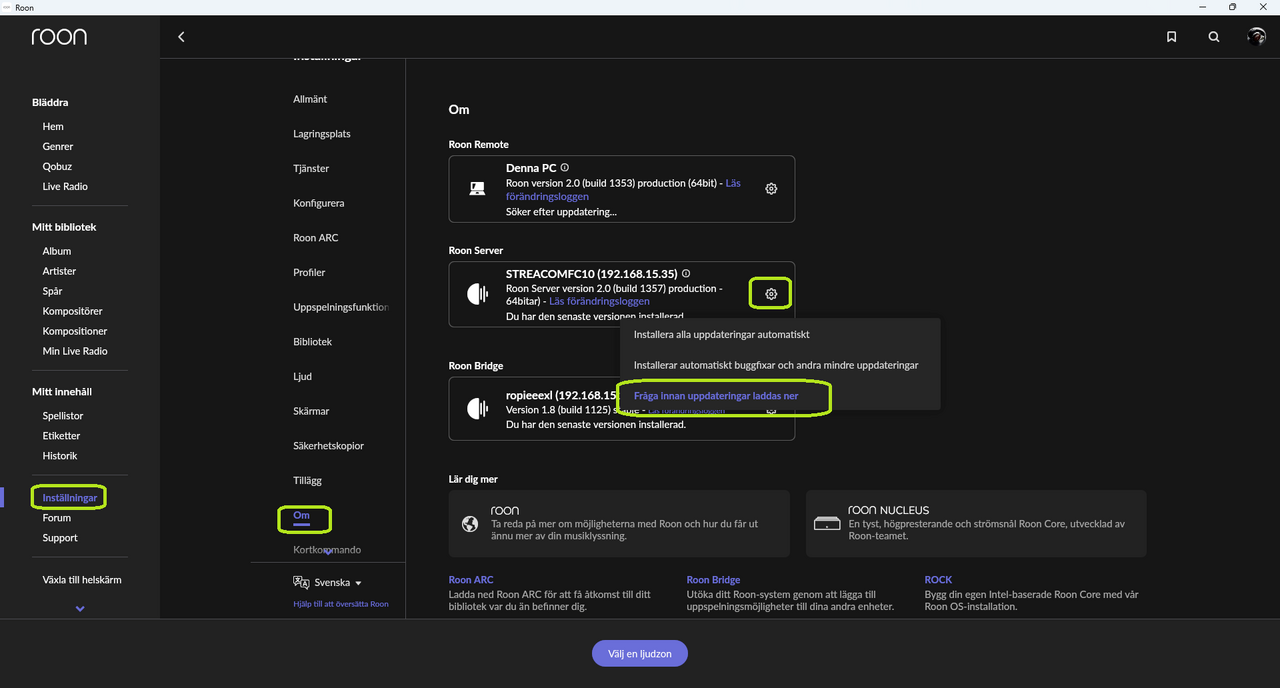Open Spellistor in sidebar

[x=63, y=416]
